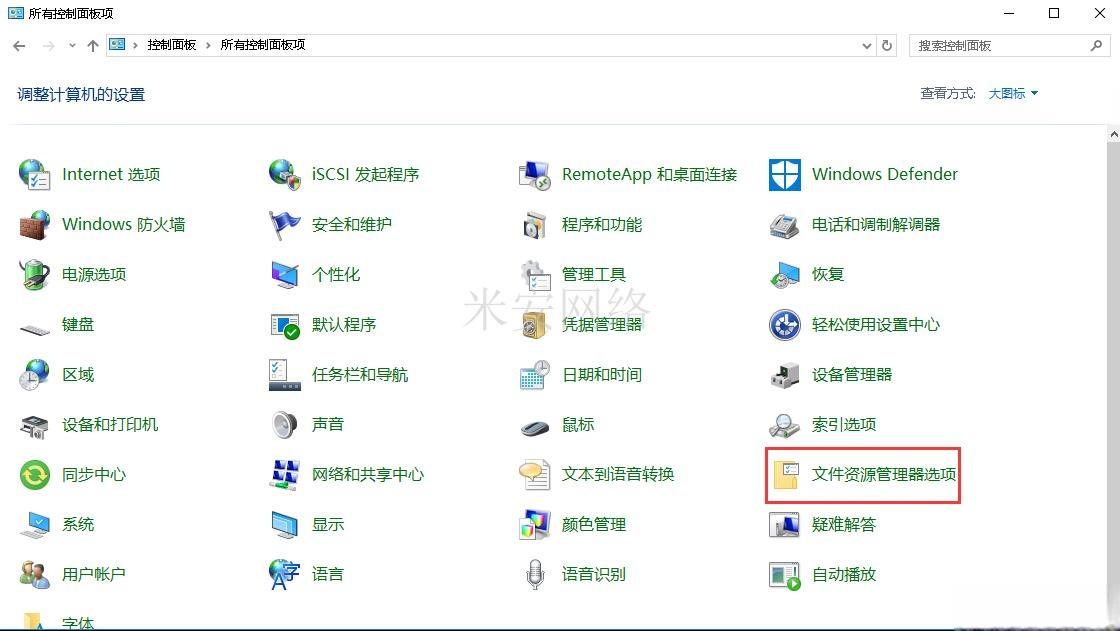This screenshot has width=1120, height=631.
Task: Click the search magnifier icon
Action: pyautogui.click(x=1096, y=46)
